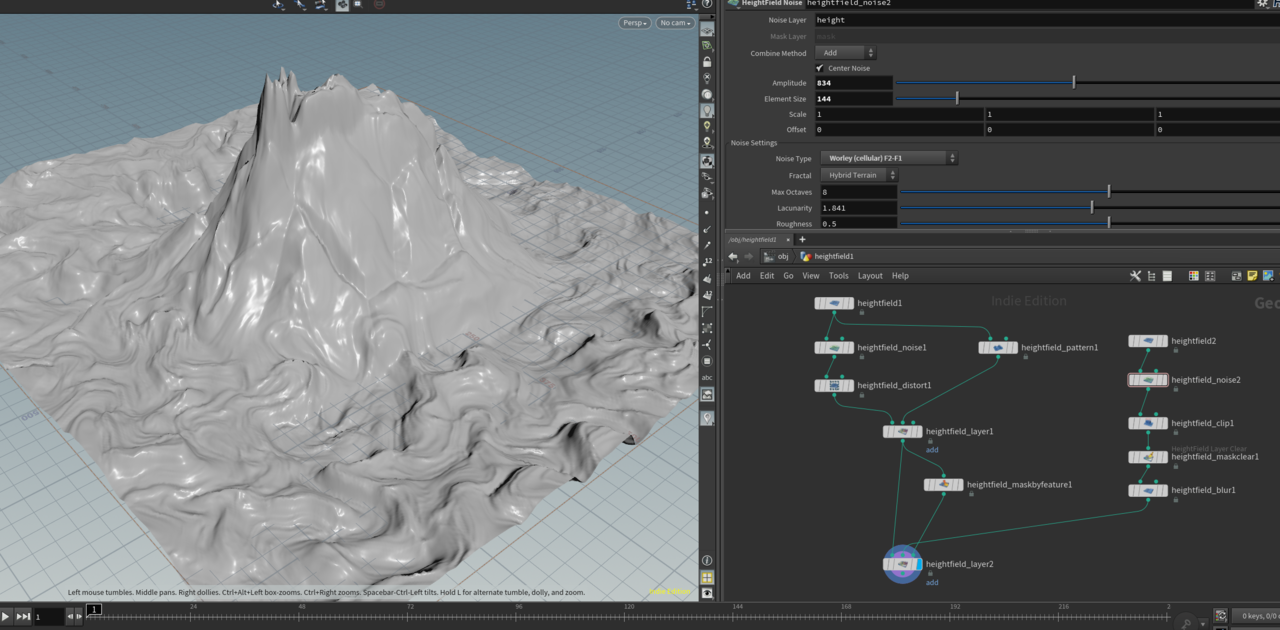
Task: Open the Tools menu in the network editor
Action: pyautogui.click(x=838, y=275)
